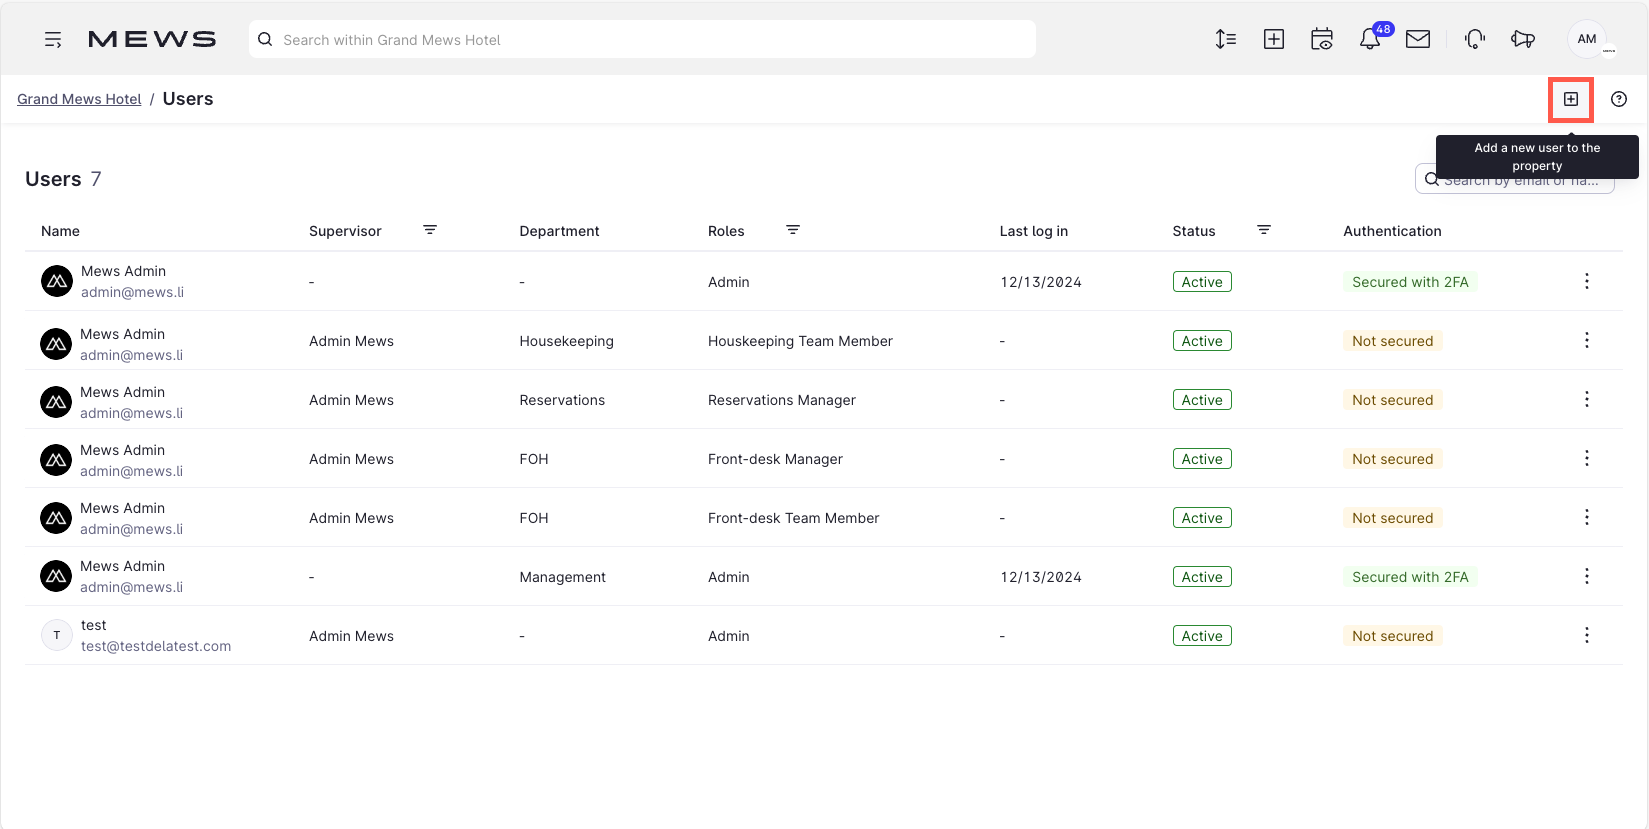Select test@testdelatest.com email text
The height and width of the screenshot is (829, 1649).
coord(156,646)
